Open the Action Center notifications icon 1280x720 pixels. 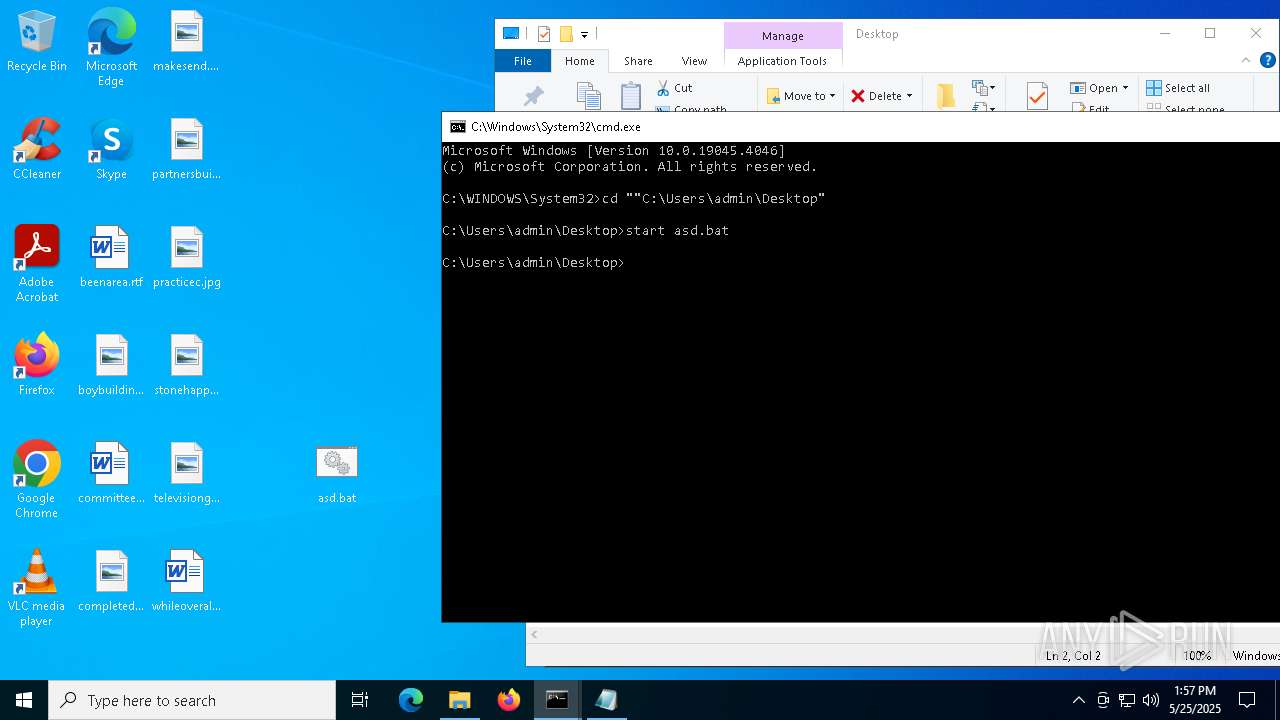(1247, 700)
